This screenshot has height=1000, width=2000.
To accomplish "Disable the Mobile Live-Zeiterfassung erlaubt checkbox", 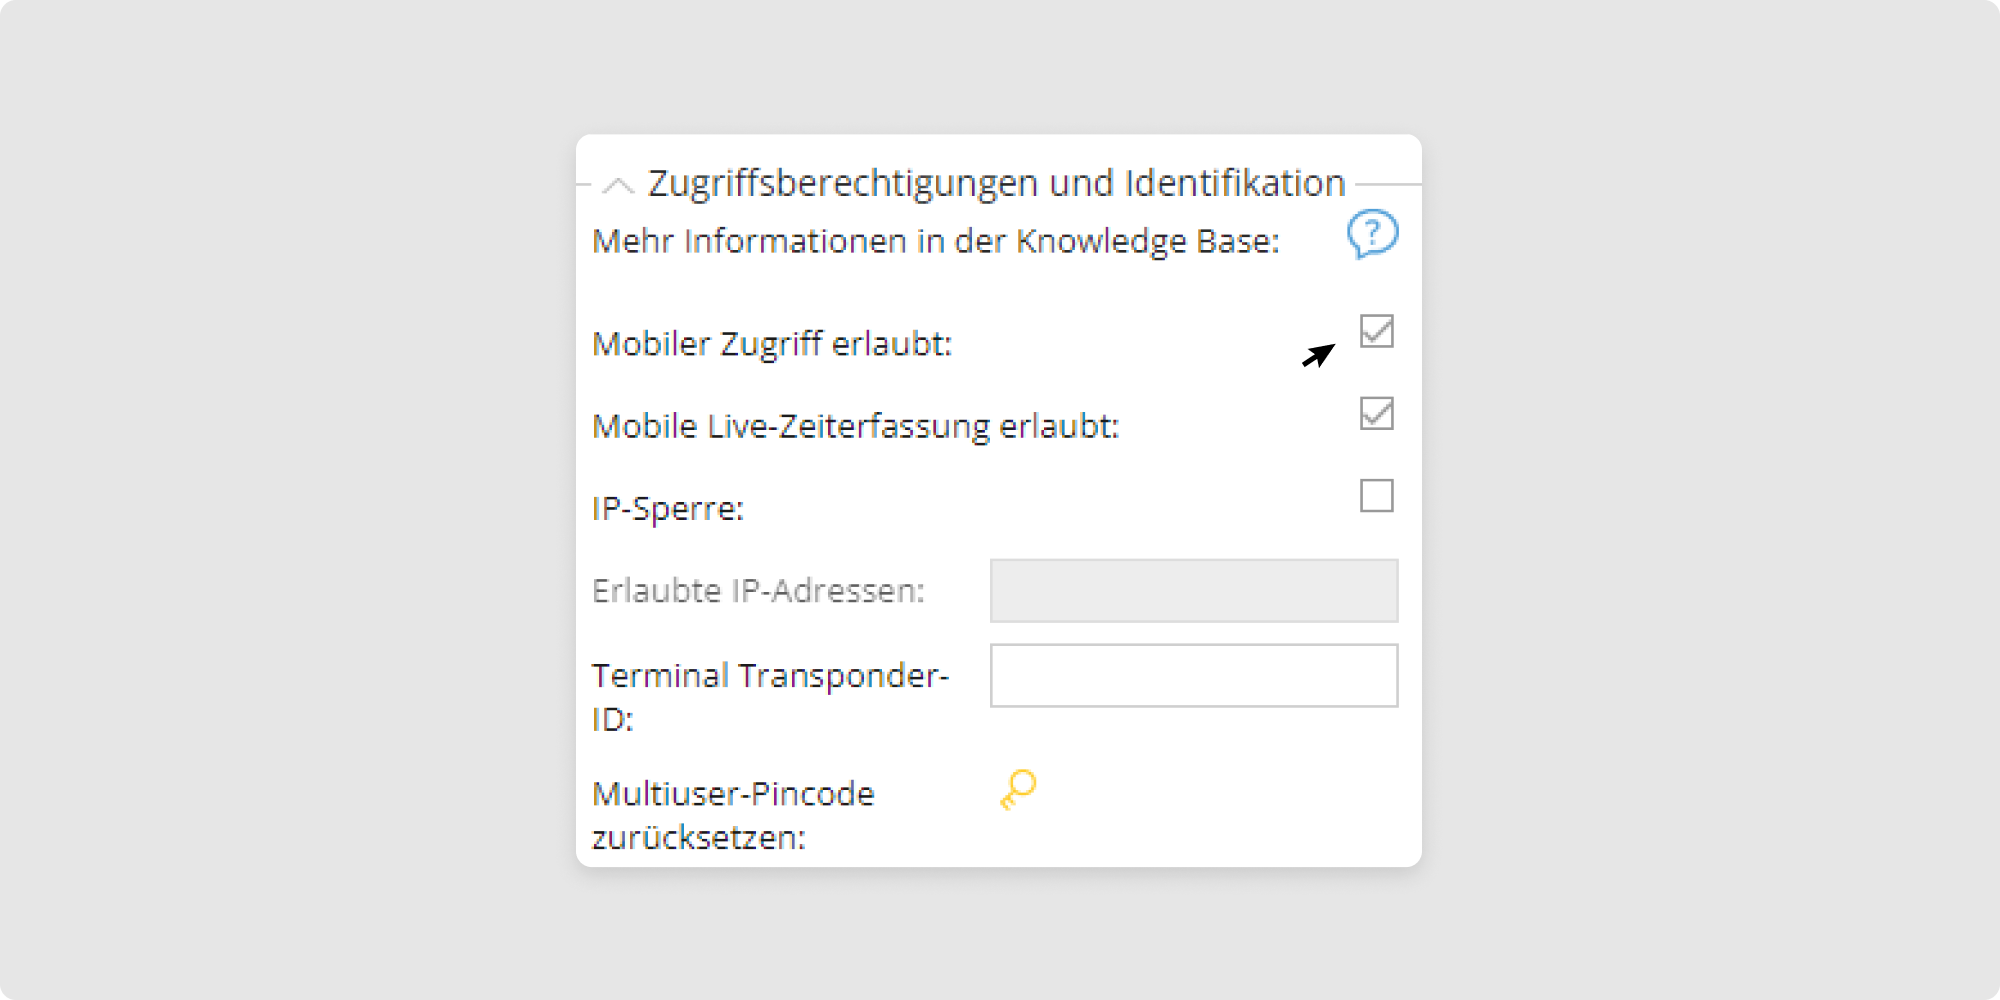I will [x=1376, y=413].
